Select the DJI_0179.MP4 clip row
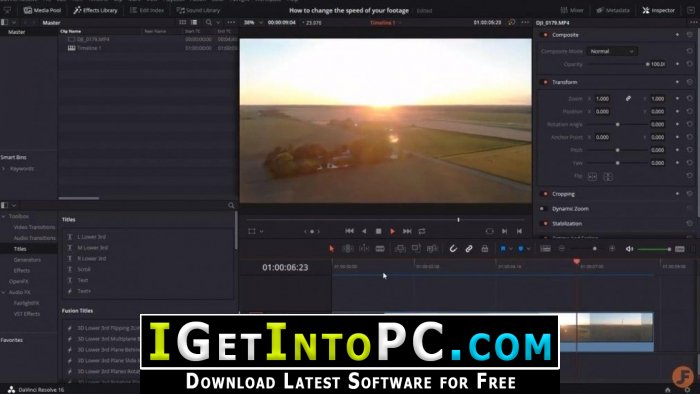The image size is (700, 394). (x=147, y=39)
